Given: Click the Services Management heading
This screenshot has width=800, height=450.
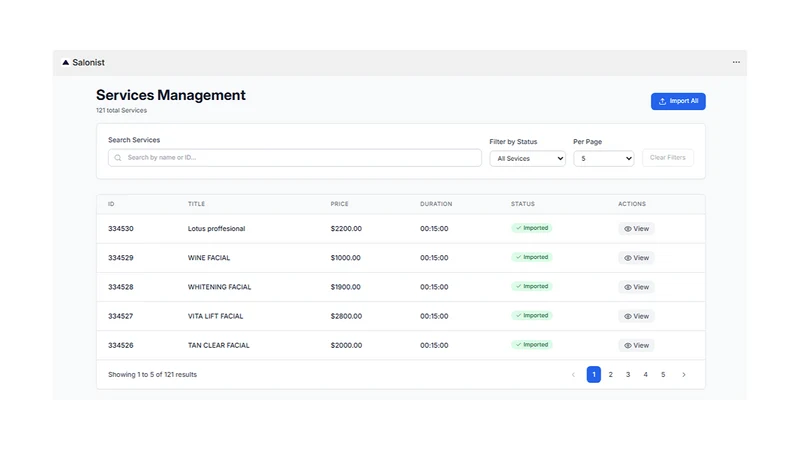Looking at the screenshot, I should tap(171, 95).
